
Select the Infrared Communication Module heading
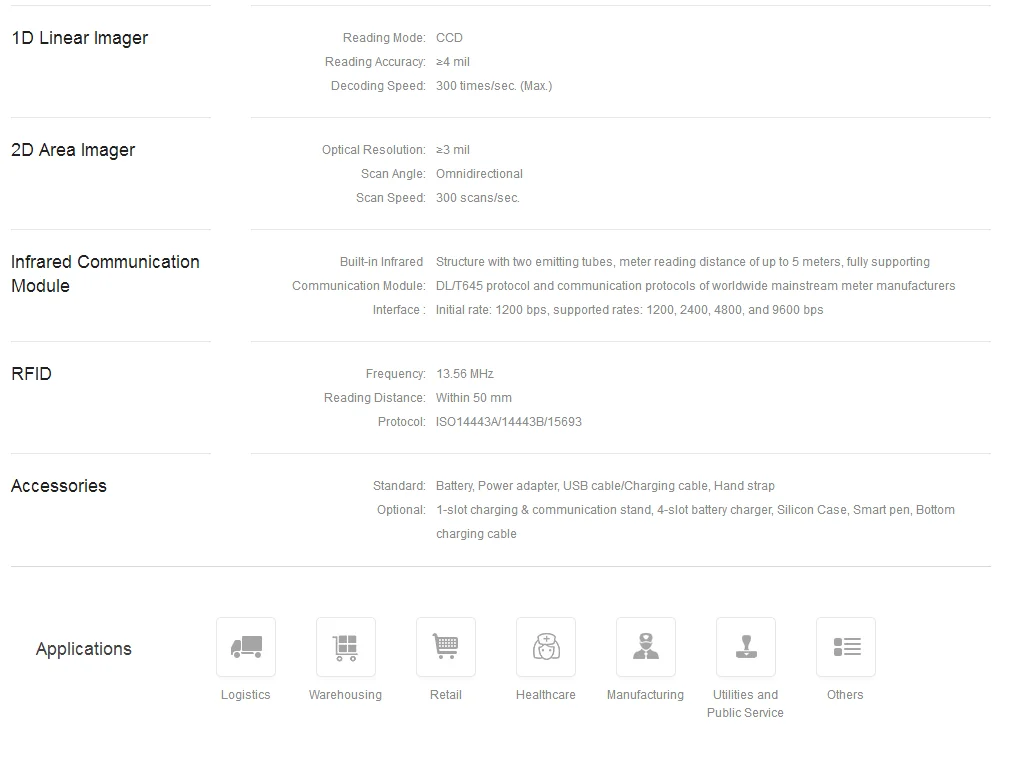[105, 274]
